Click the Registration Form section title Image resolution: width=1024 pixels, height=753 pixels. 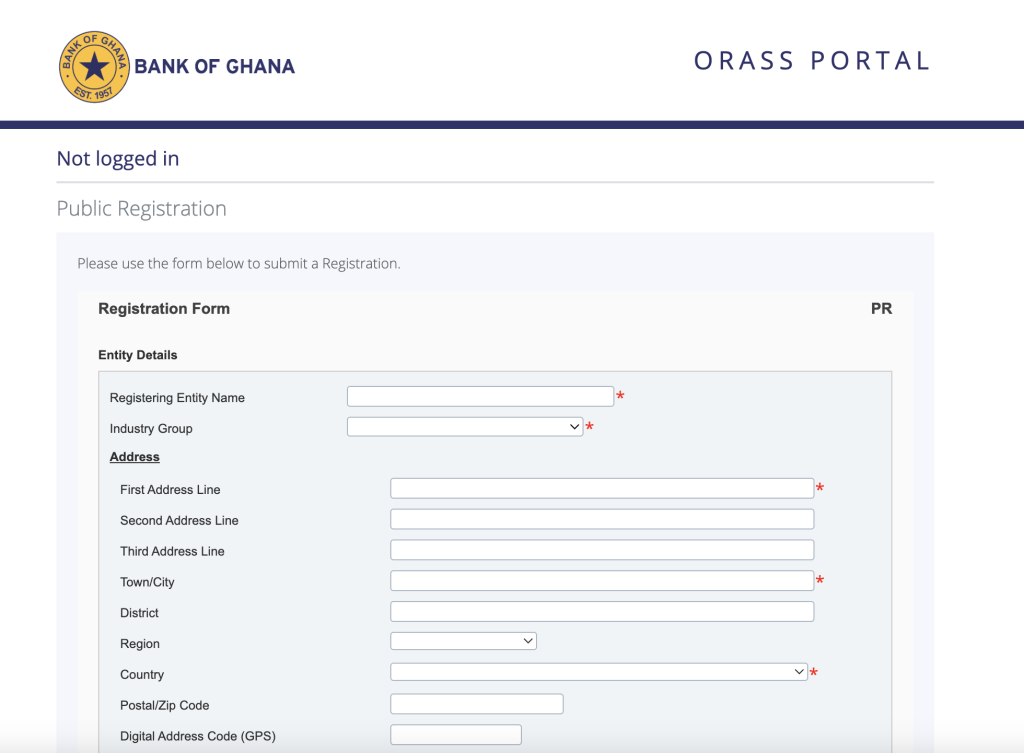164,309
